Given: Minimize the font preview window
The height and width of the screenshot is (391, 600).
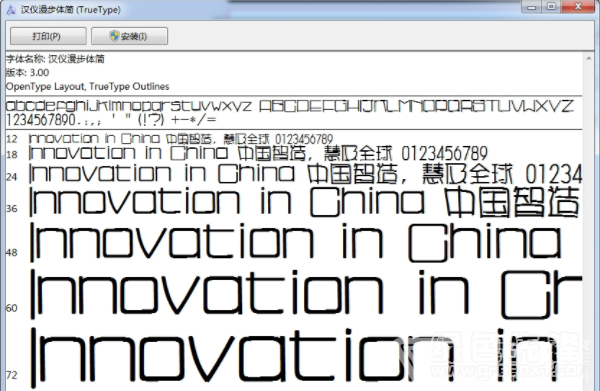Looking at the screenshot, I should coord(532,6).
